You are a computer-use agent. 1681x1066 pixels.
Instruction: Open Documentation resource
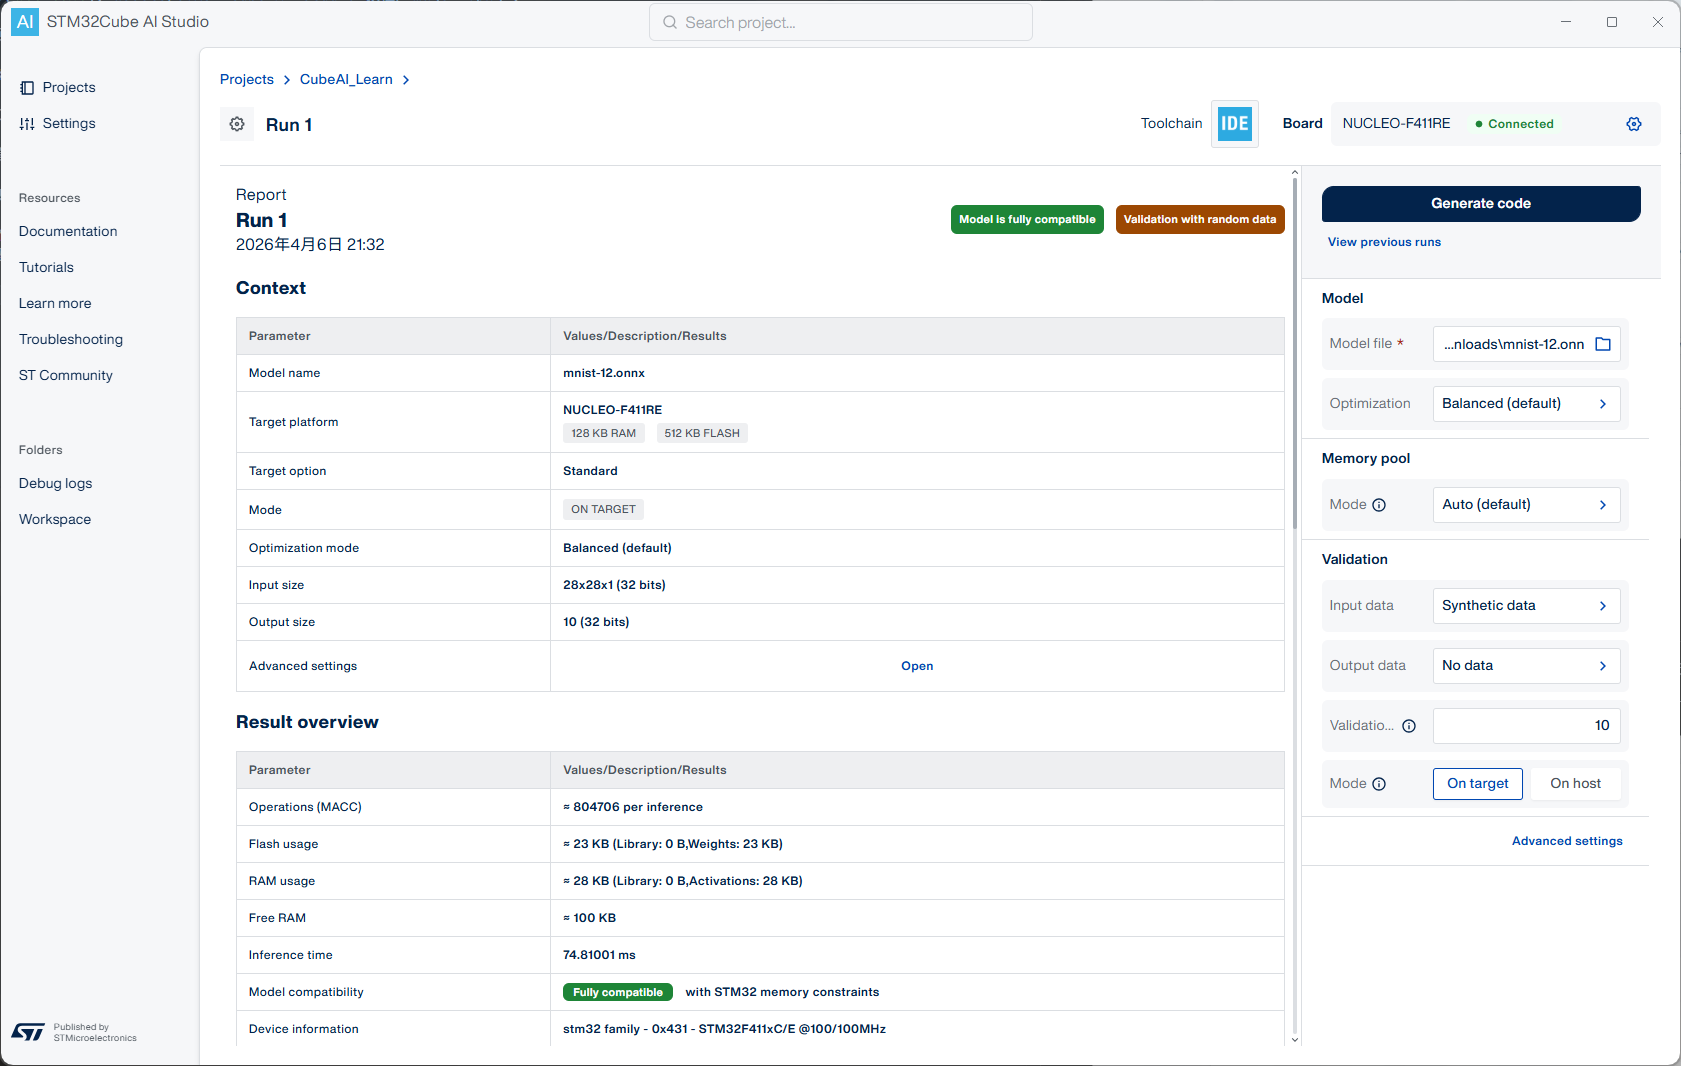(68, 232)
